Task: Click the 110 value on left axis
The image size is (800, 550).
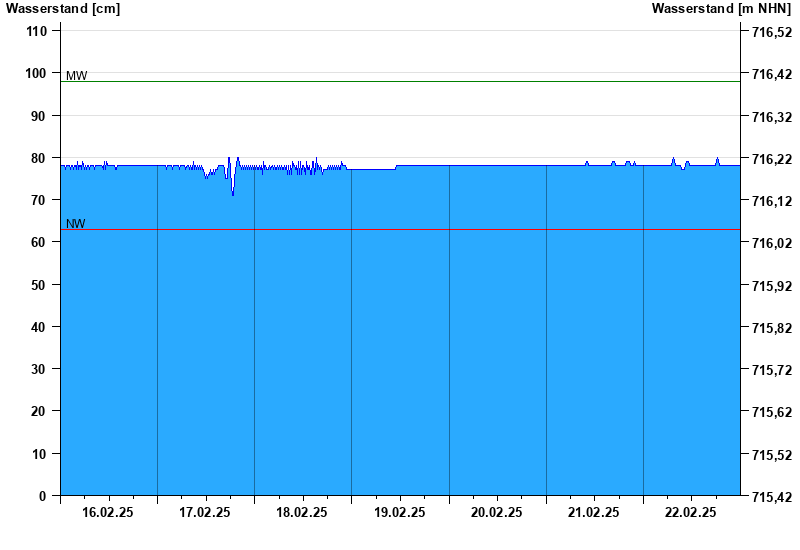Action: (x=36, y=31)
